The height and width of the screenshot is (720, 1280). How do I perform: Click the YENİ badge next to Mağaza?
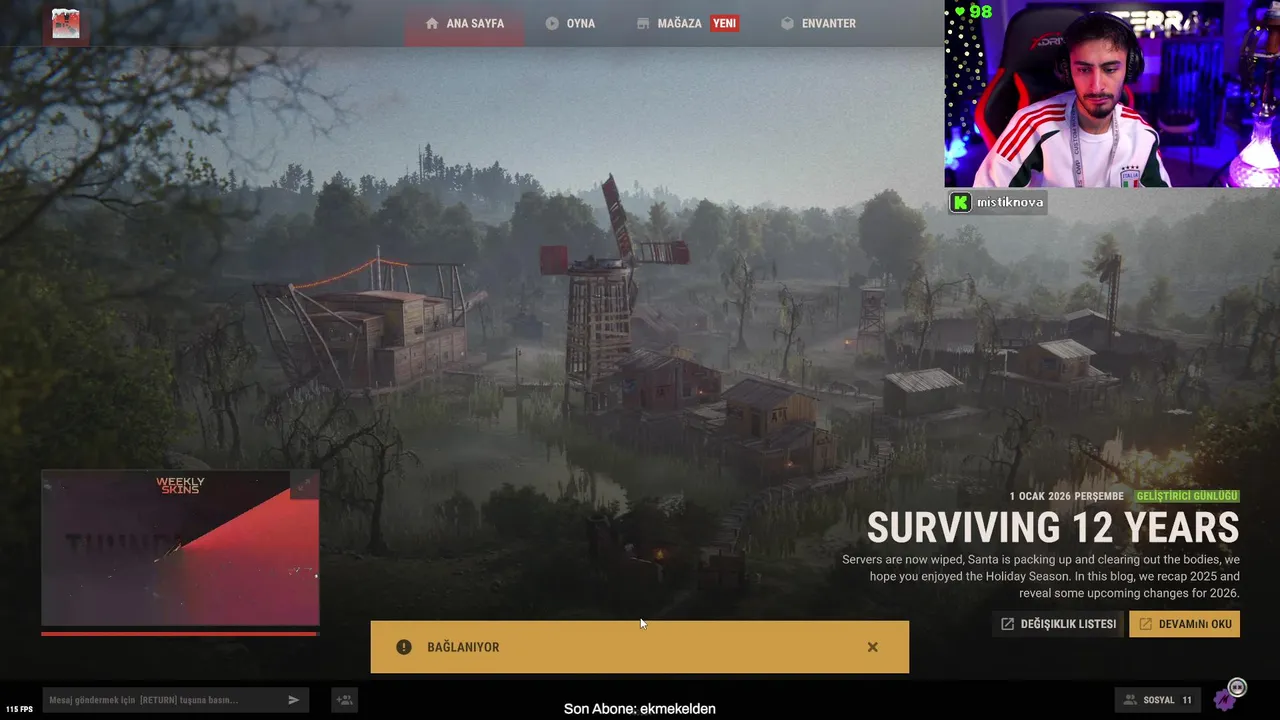tap(725, 23)
